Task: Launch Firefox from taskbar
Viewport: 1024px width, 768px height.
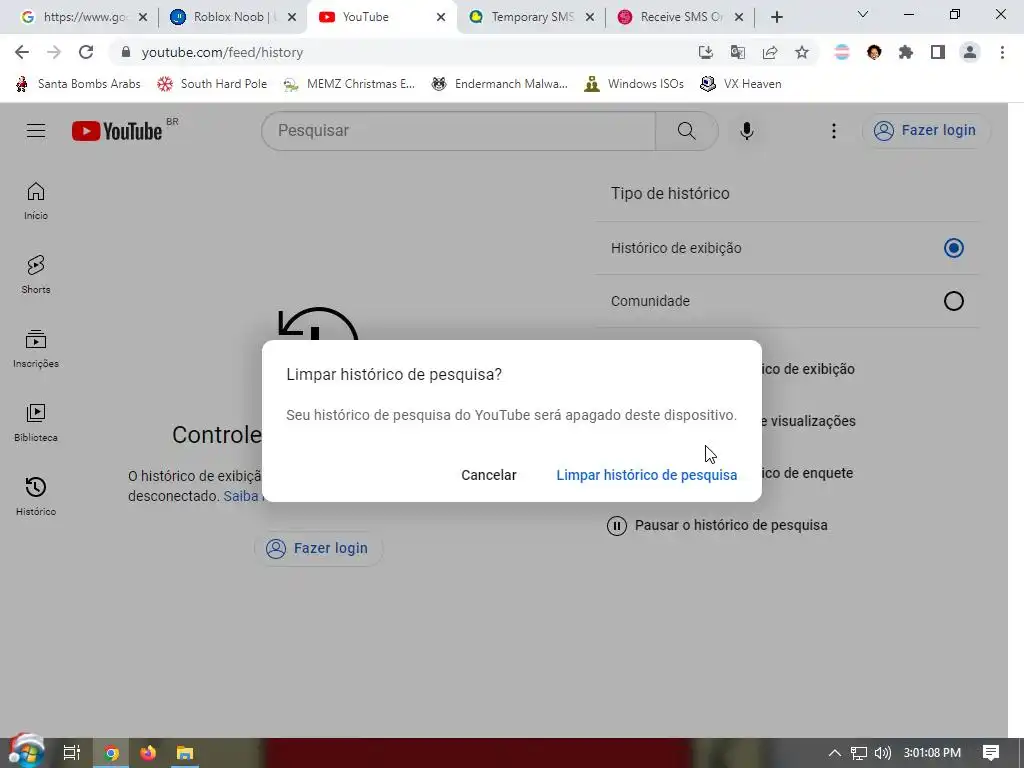Action: (x=148, y=753)
